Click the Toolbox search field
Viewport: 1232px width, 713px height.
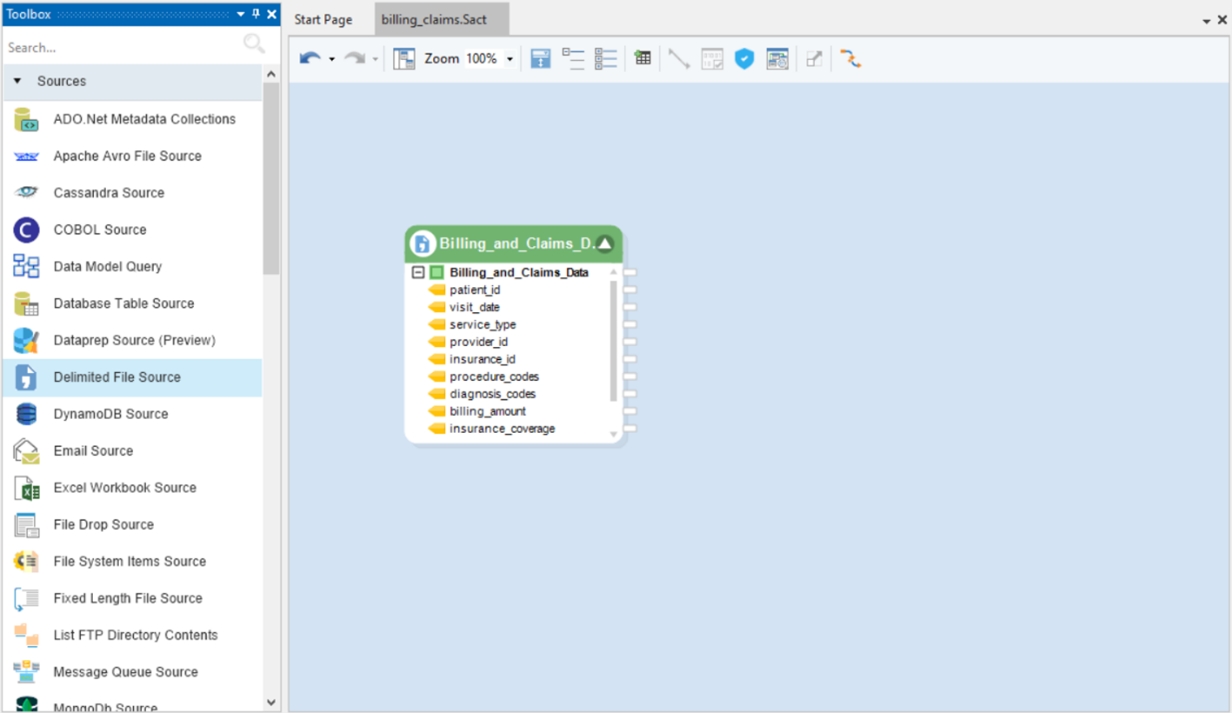point(120,47)
